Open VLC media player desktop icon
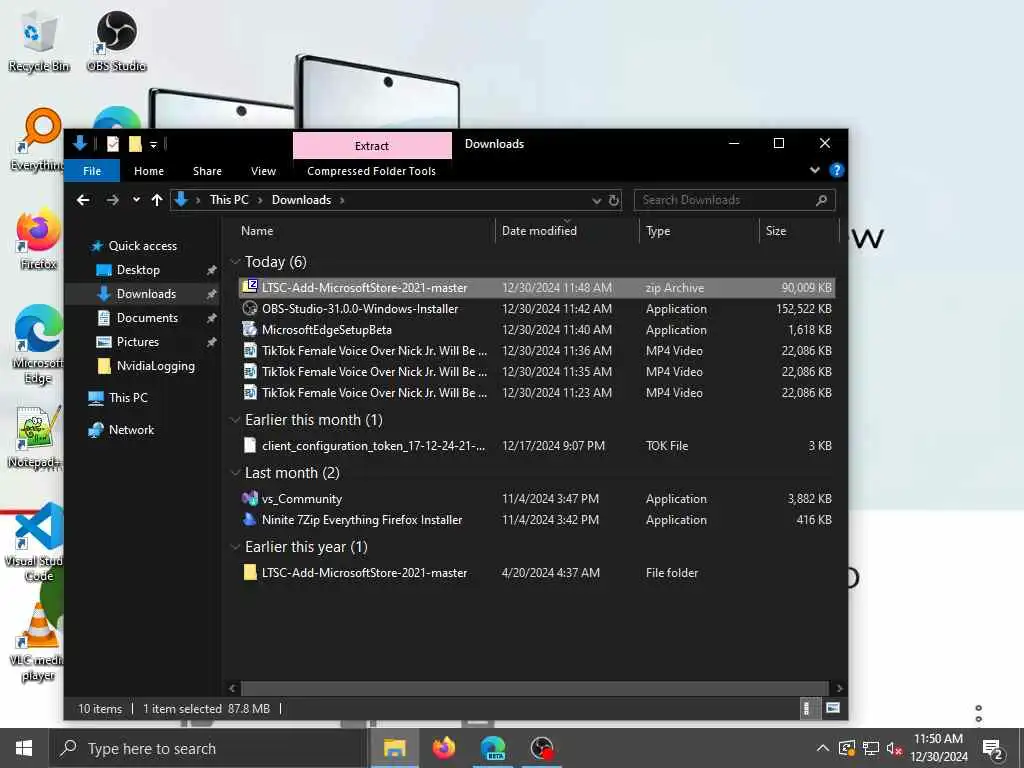This screenshot has height=768, width=1024. click(38, 641)
